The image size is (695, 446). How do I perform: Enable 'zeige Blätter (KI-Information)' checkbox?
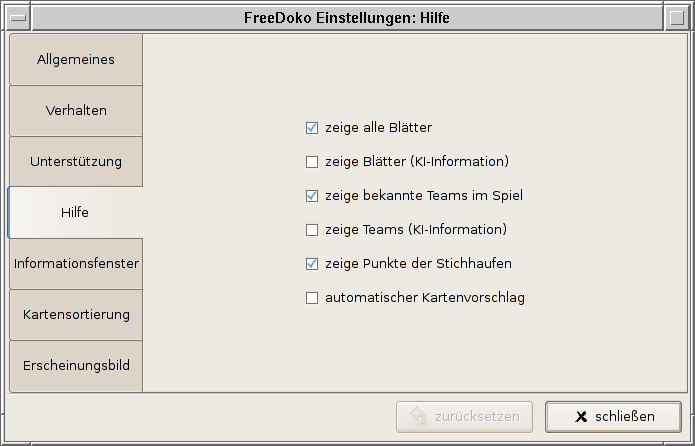(312, 162)
